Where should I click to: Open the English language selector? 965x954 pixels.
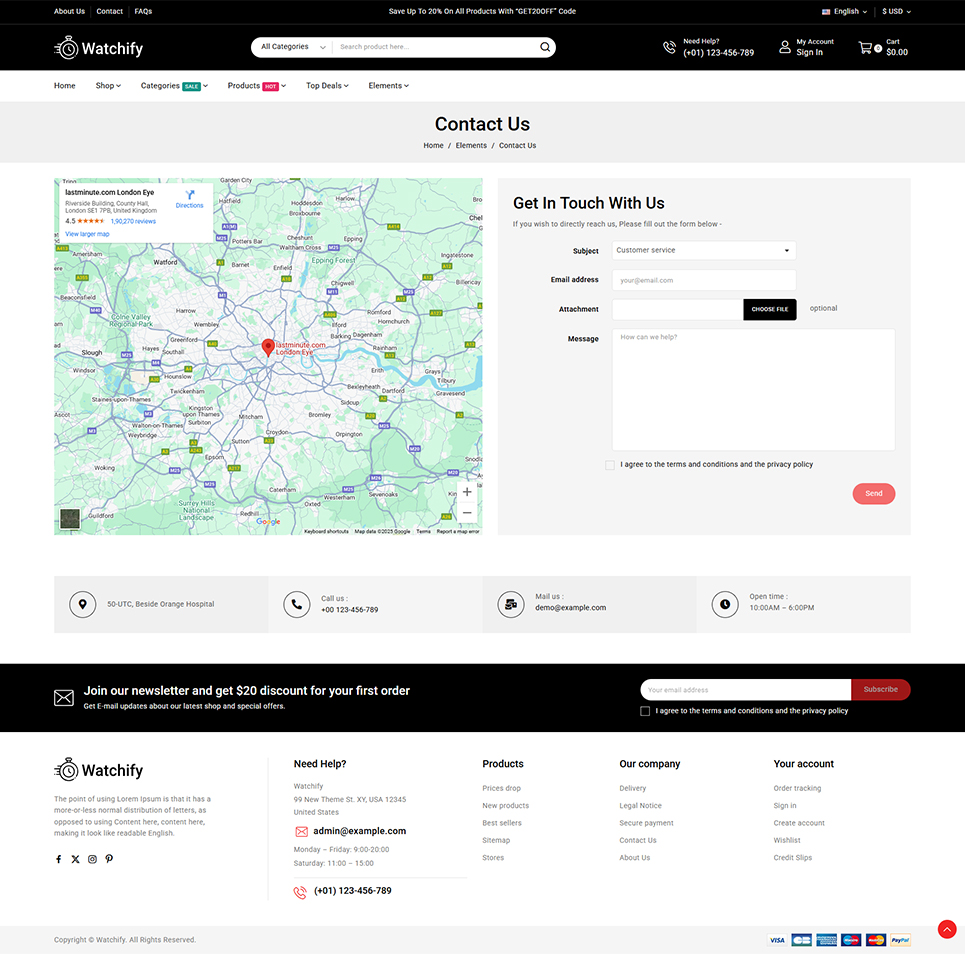click(x=845, y=12)
